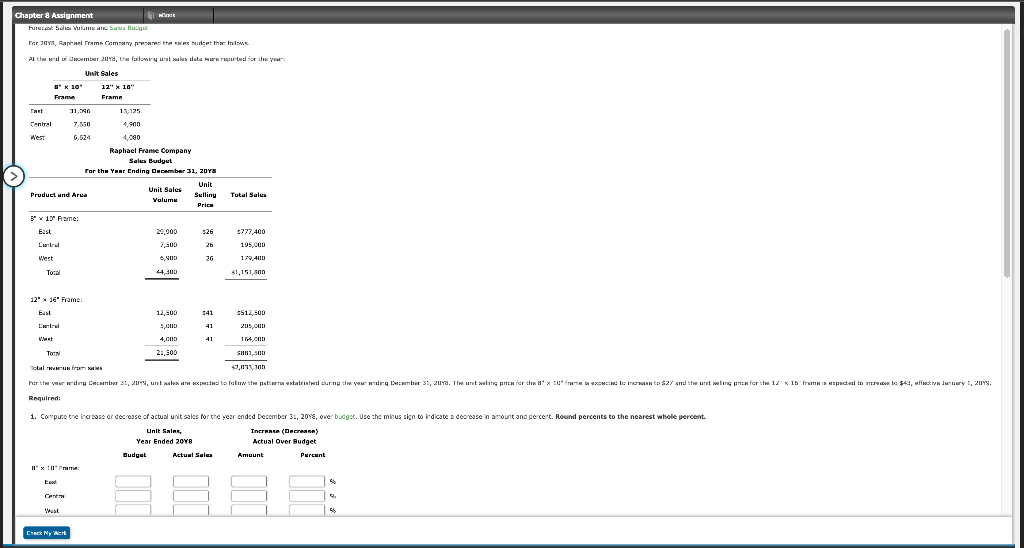The height and width of the screenshot is (548, 1024).
Task: Click the West row Actual Sales input field
Action: 191,509
